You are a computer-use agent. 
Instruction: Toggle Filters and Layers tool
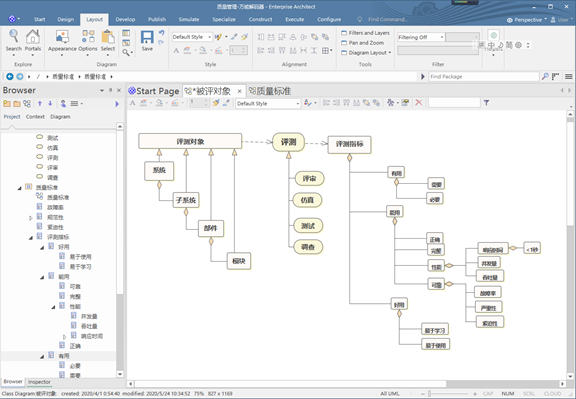(x=365, y=33)
